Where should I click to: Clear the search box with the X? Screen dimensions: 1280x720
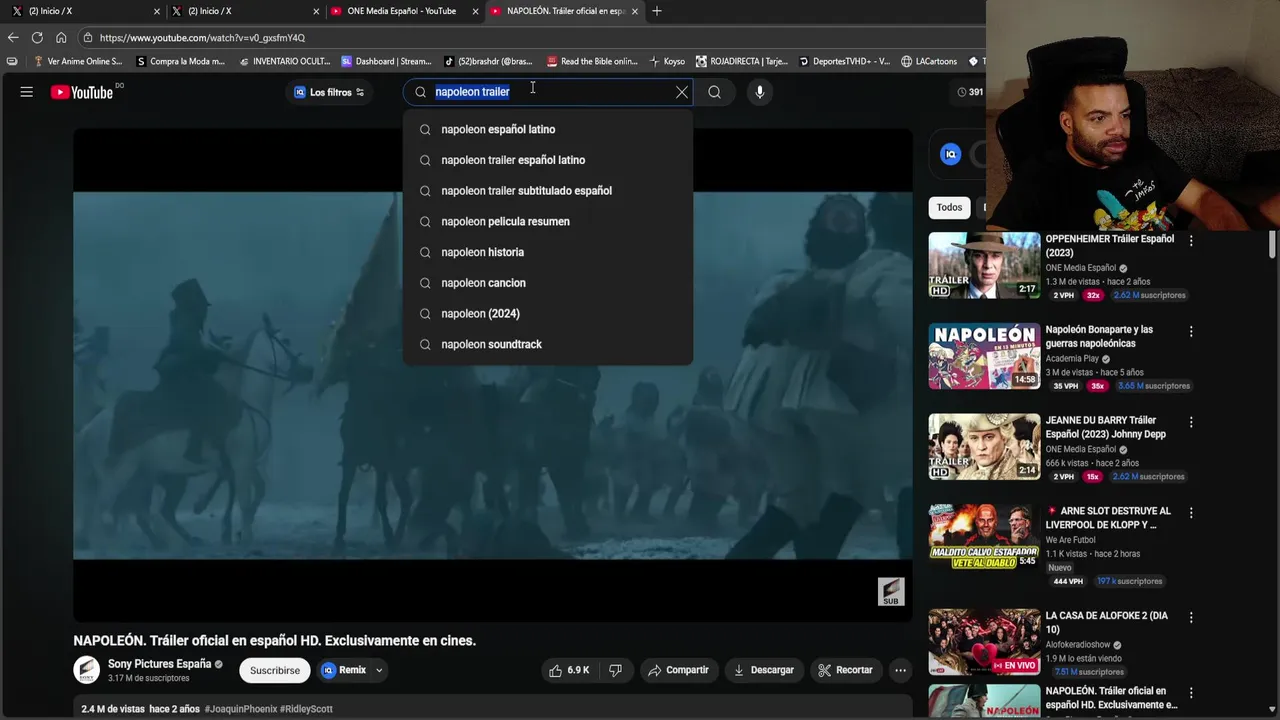(682, 92)
